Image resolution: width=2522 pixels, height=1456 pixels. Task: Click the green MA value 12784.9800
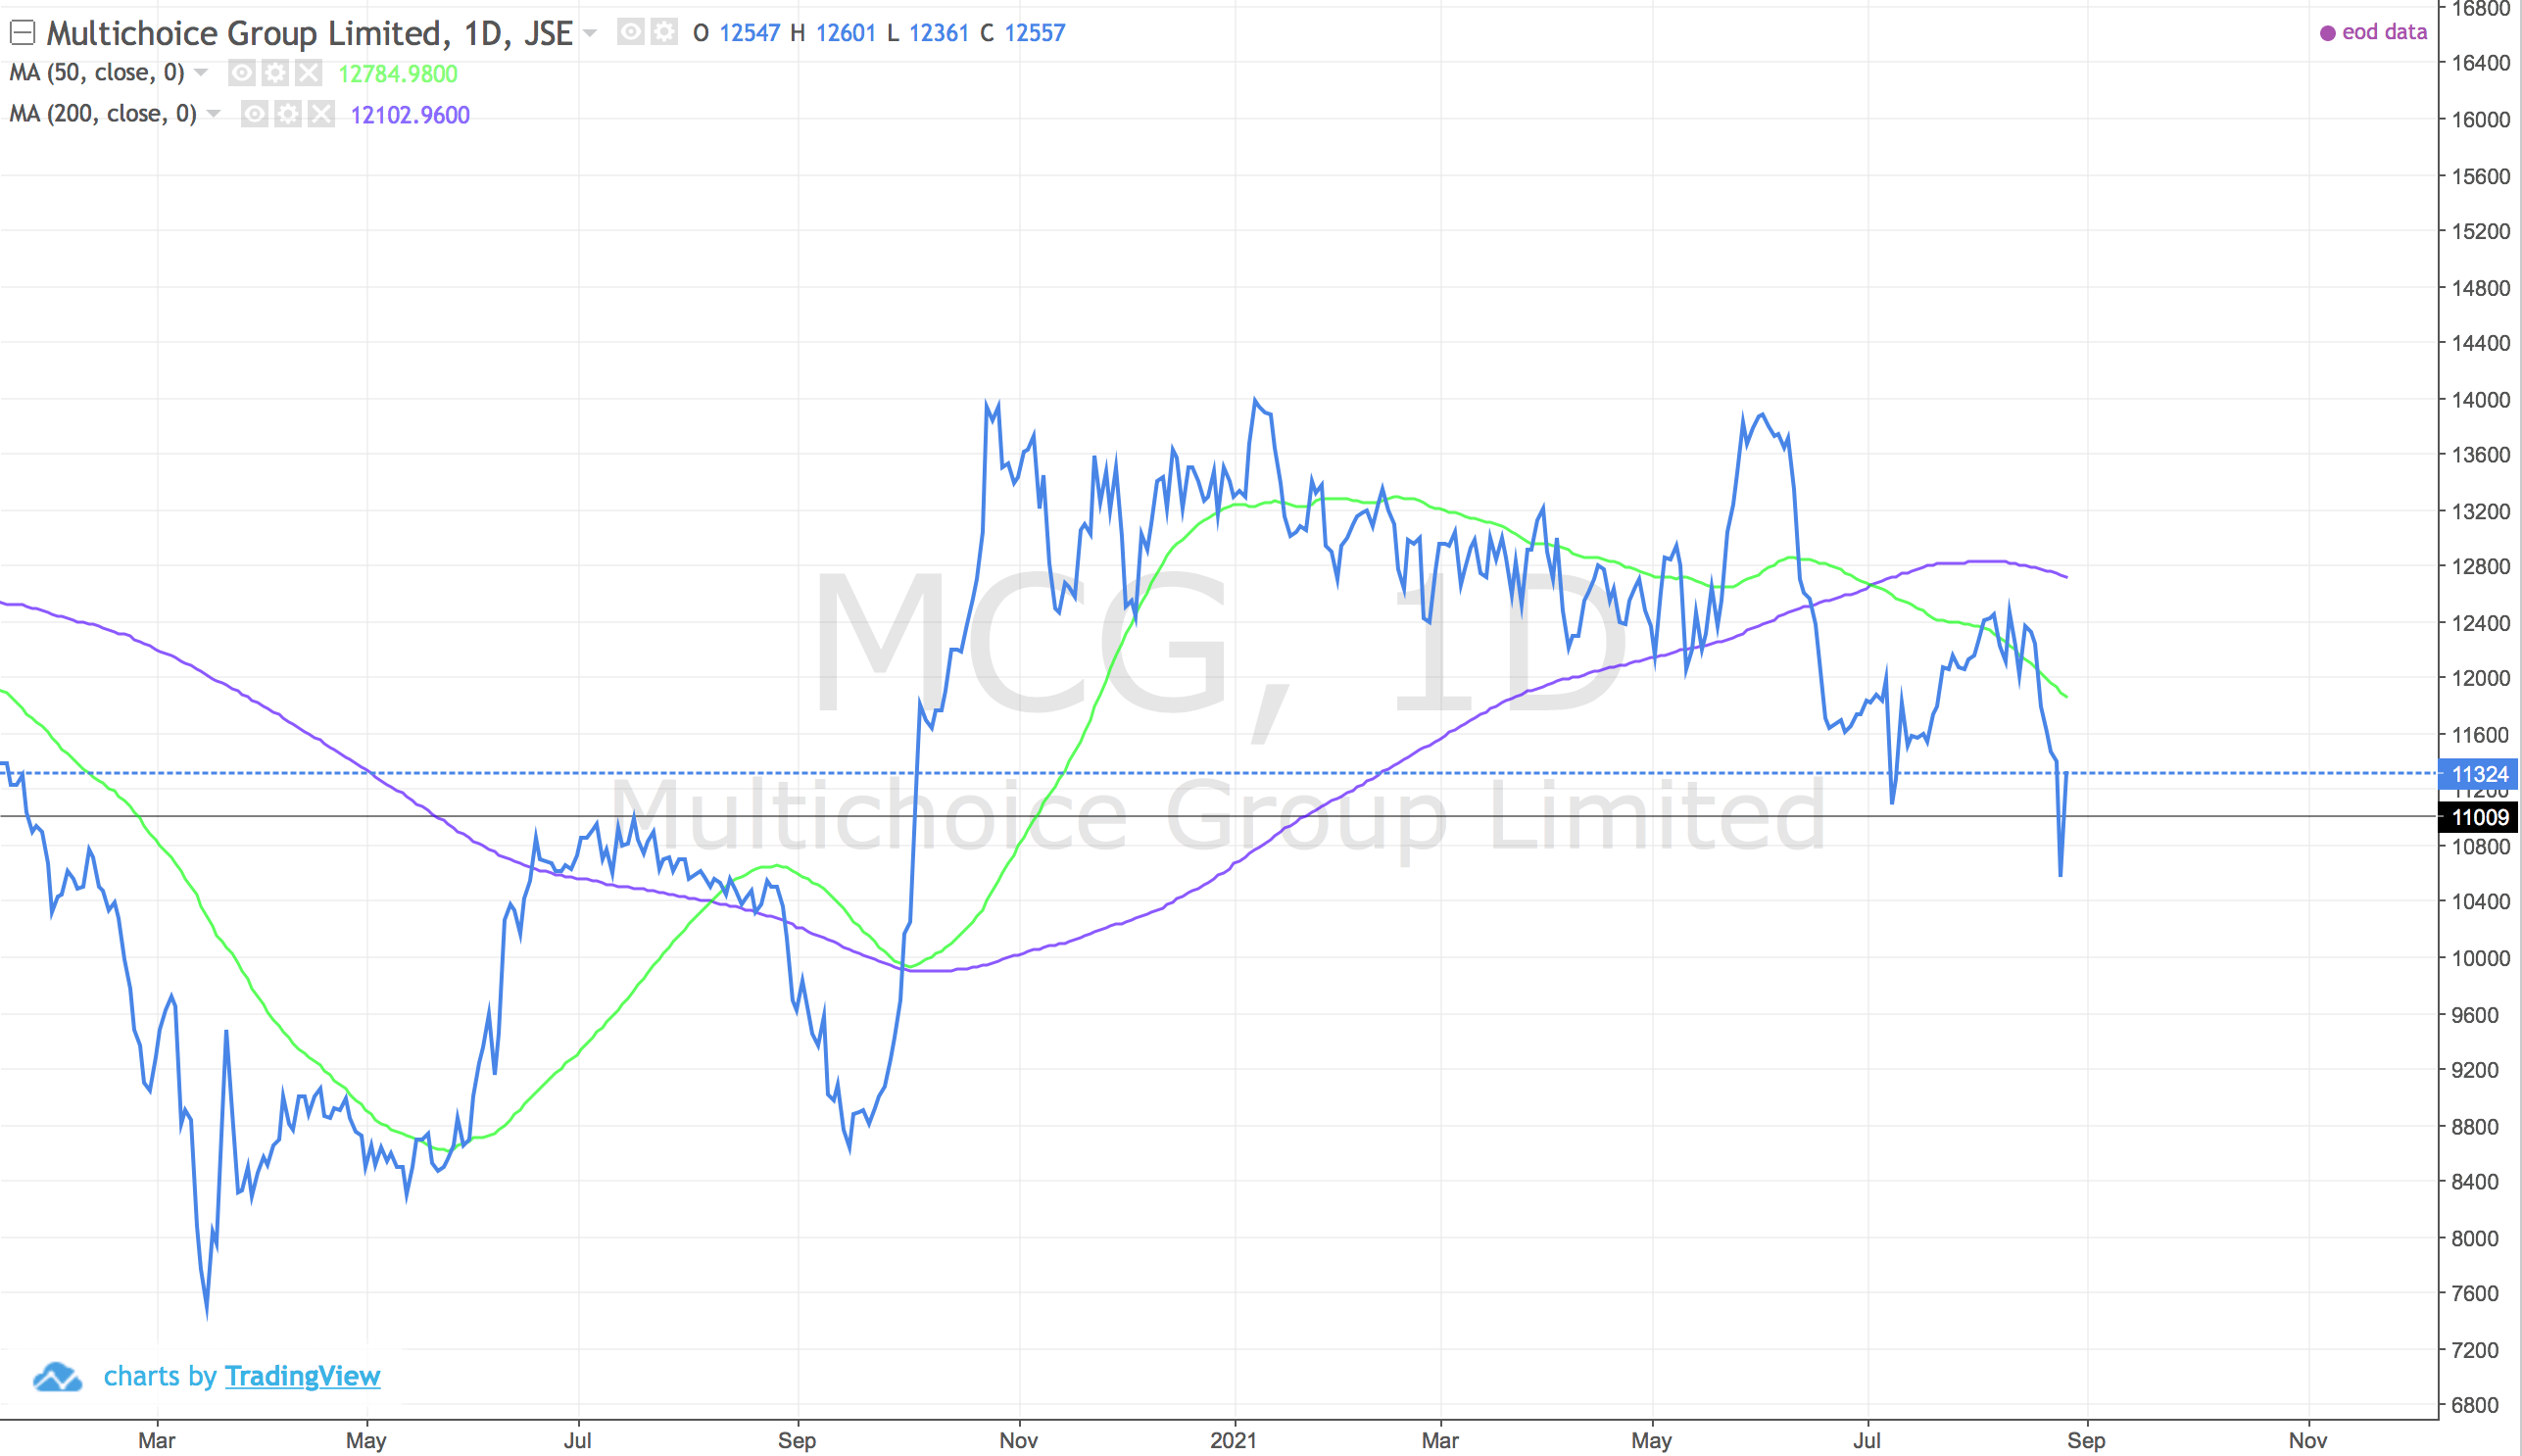coord(398,74)
